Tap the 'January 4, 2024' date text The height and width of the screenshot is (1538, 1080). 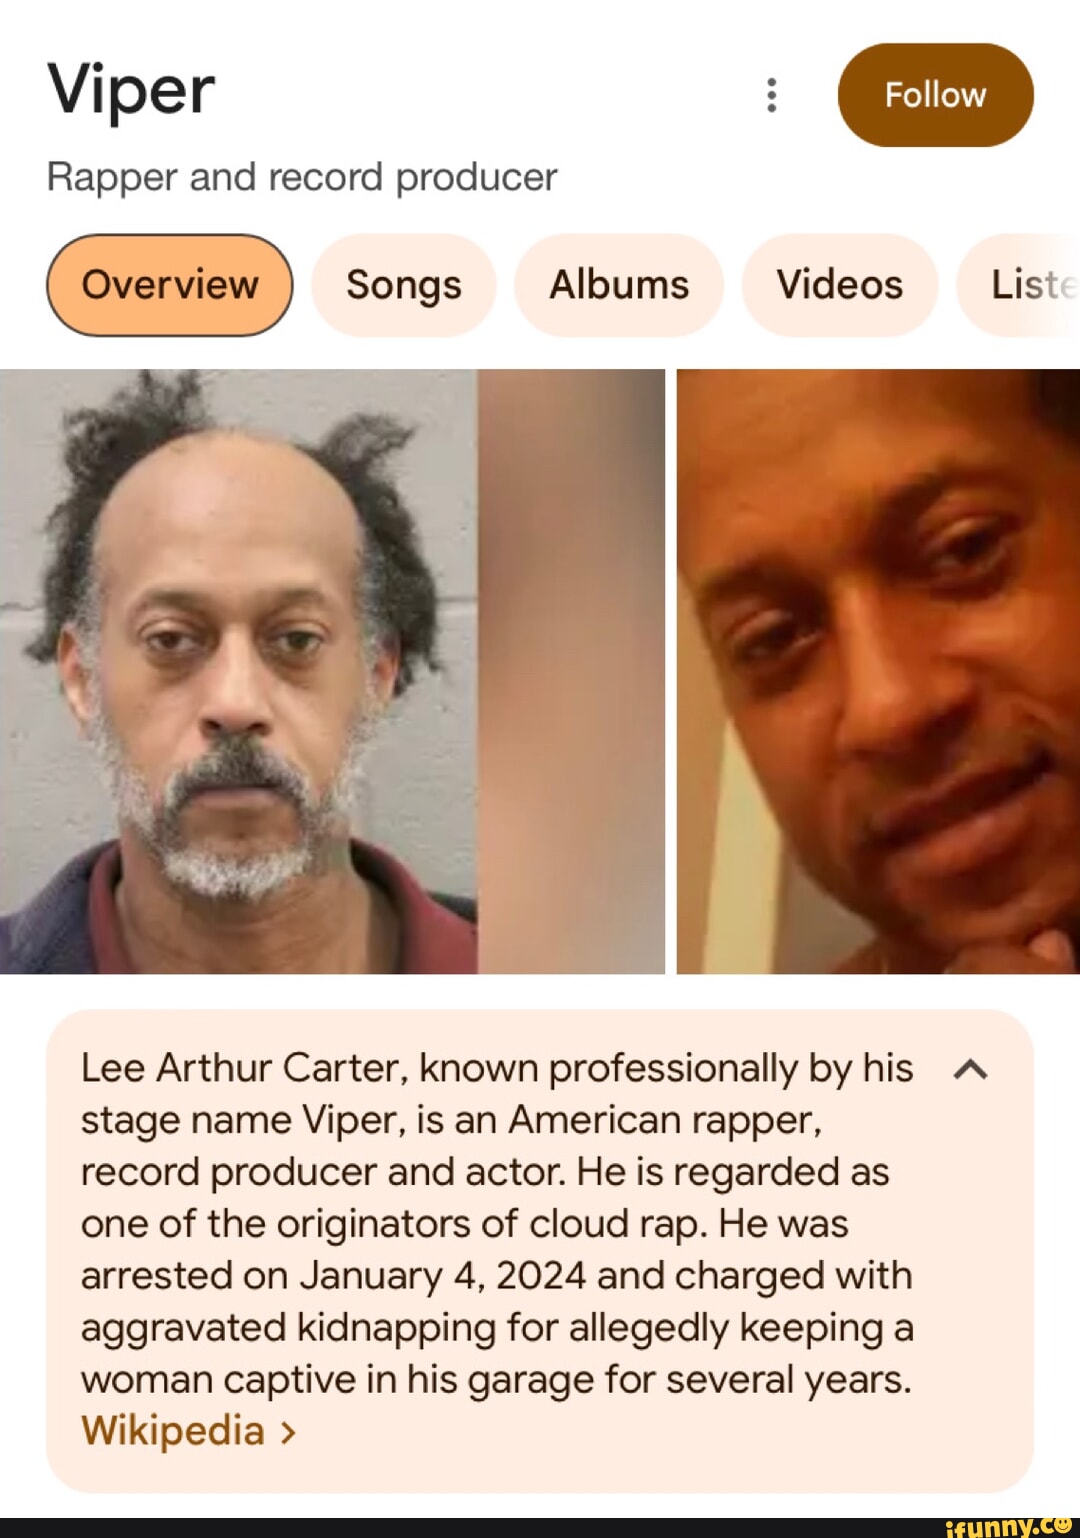(x=443, y=1276)
